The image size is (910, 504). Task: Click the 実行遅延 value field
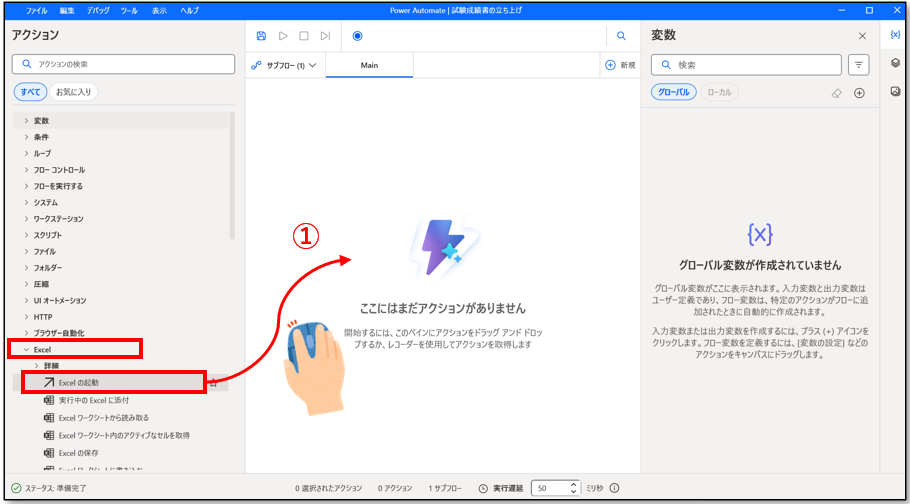pyautogui.click(x=549, y=488)
